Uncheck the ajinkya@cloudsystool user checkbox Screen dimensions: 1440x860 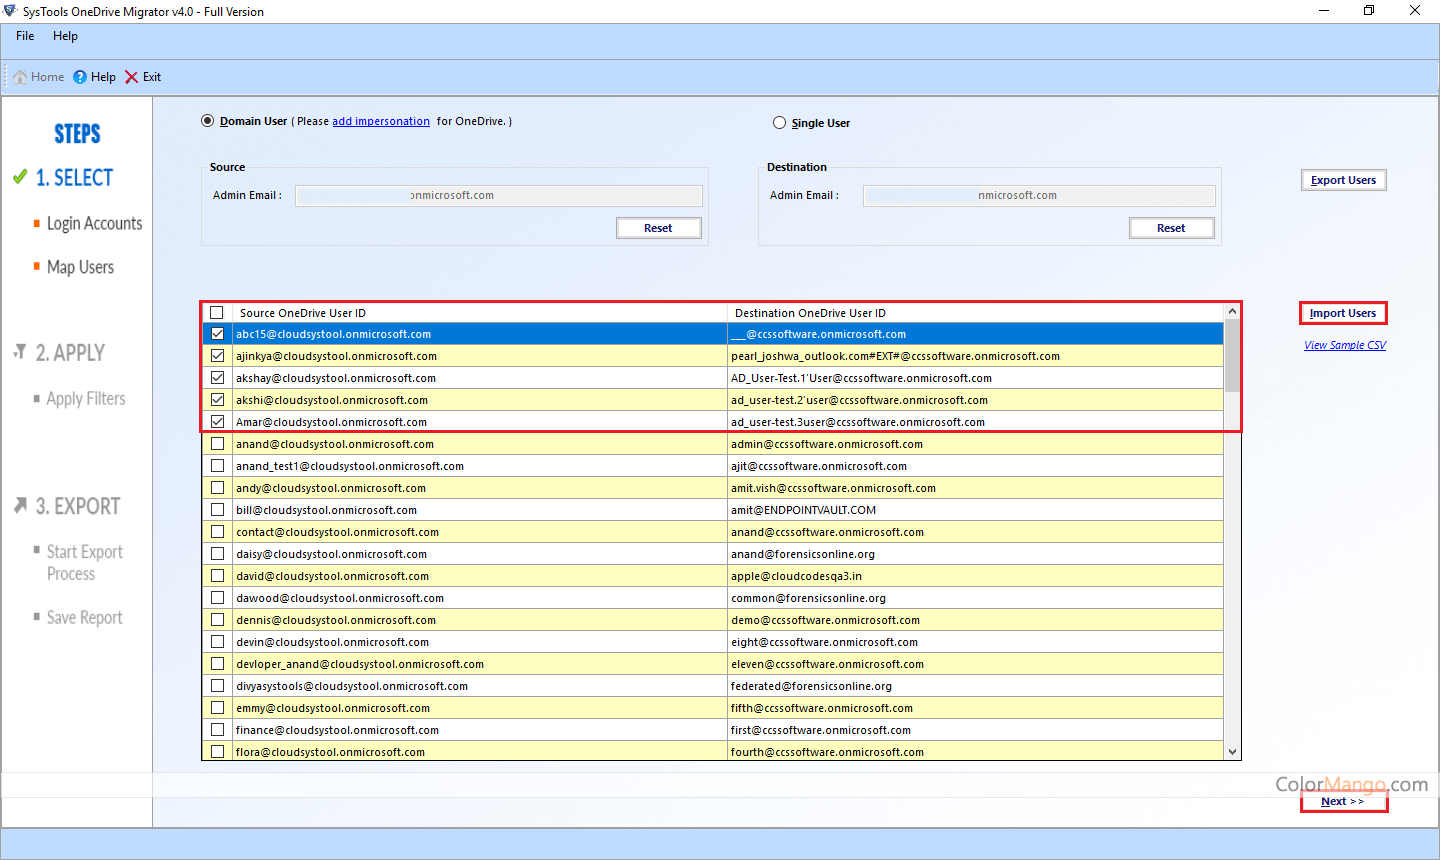click(217, 356)
